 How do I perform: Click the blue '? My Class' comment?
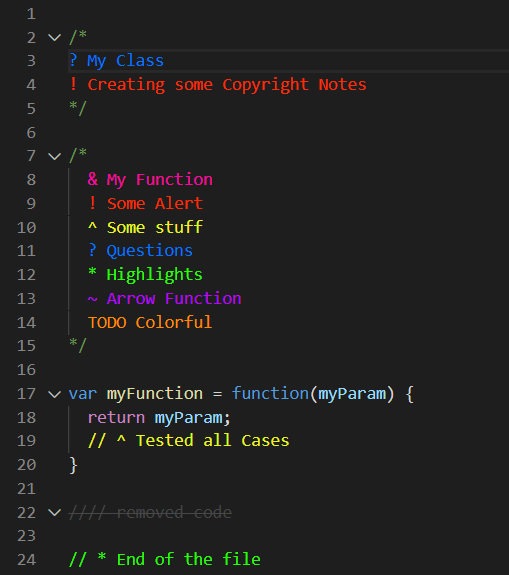point(117,61)
